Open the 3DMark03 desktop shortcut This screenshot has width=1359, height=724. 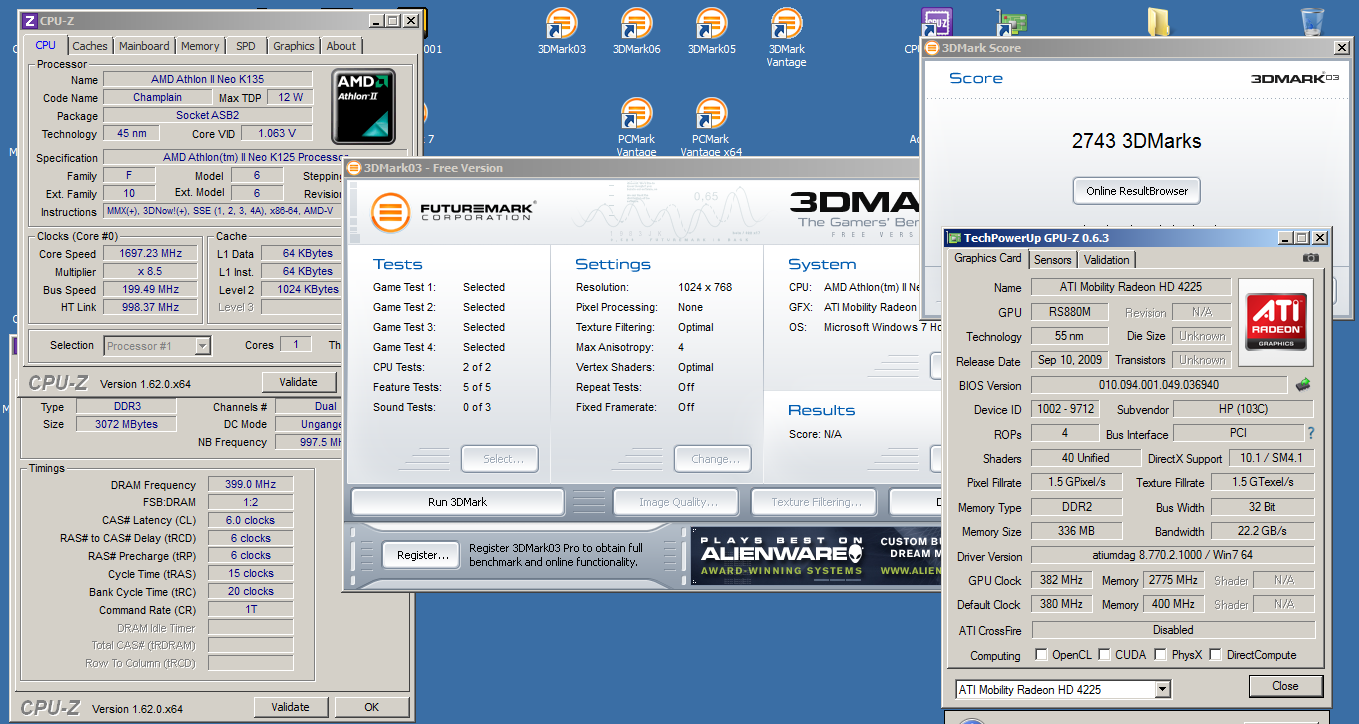tap(562, 31)
